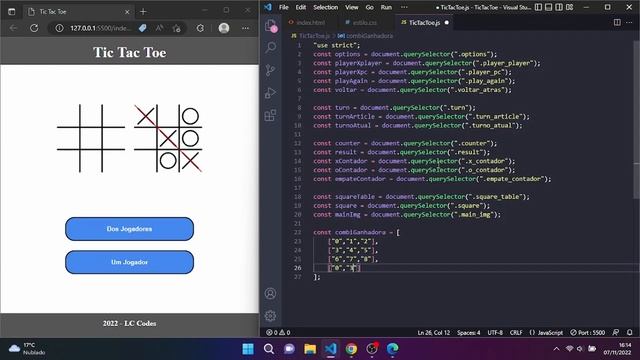Click the errors and warnings status indicator
The width and height of the screenshot is (640, 360).
pos(278,333)
